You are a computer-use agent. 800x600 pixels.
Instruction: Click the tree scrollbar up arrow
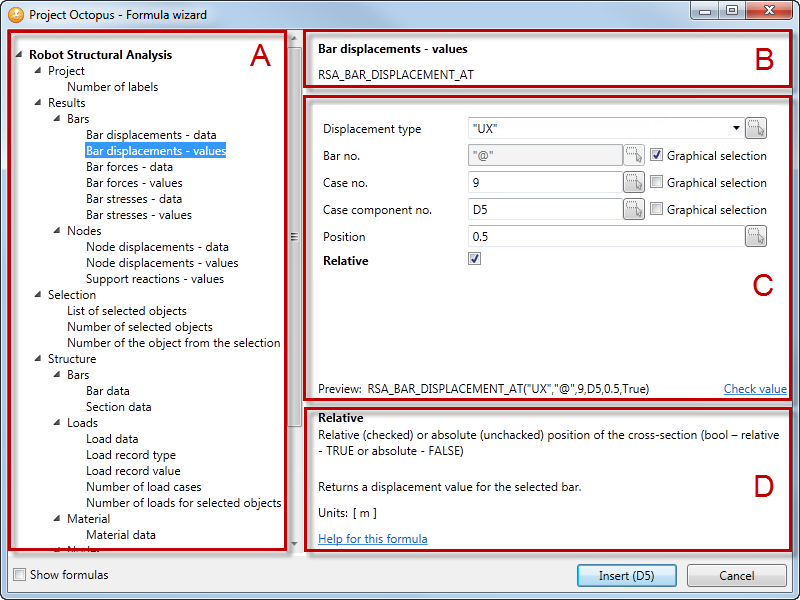click(294, 38)
